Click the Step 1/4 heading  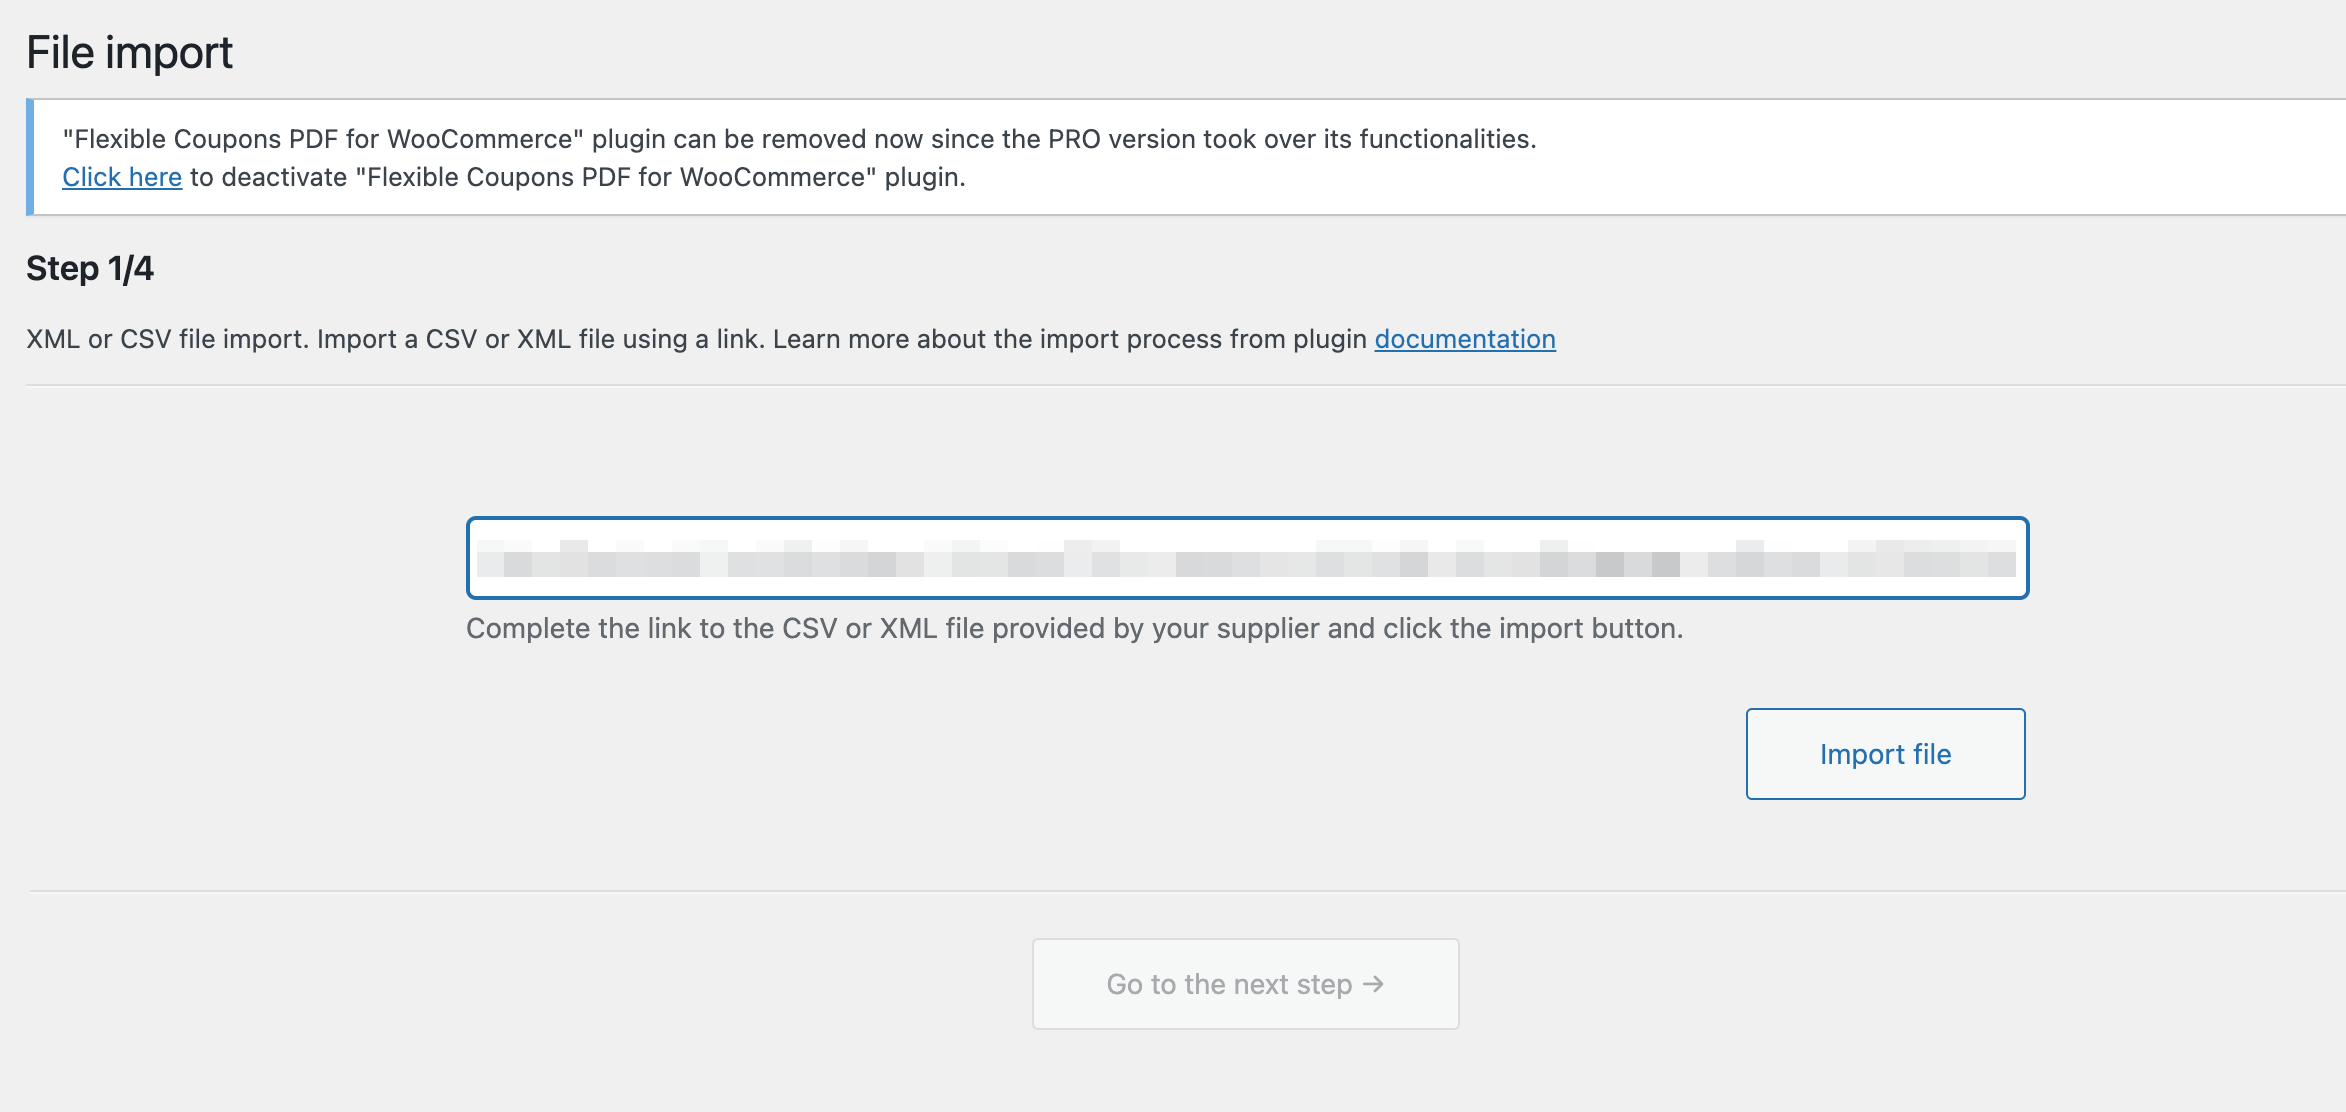tap(90, 268)
